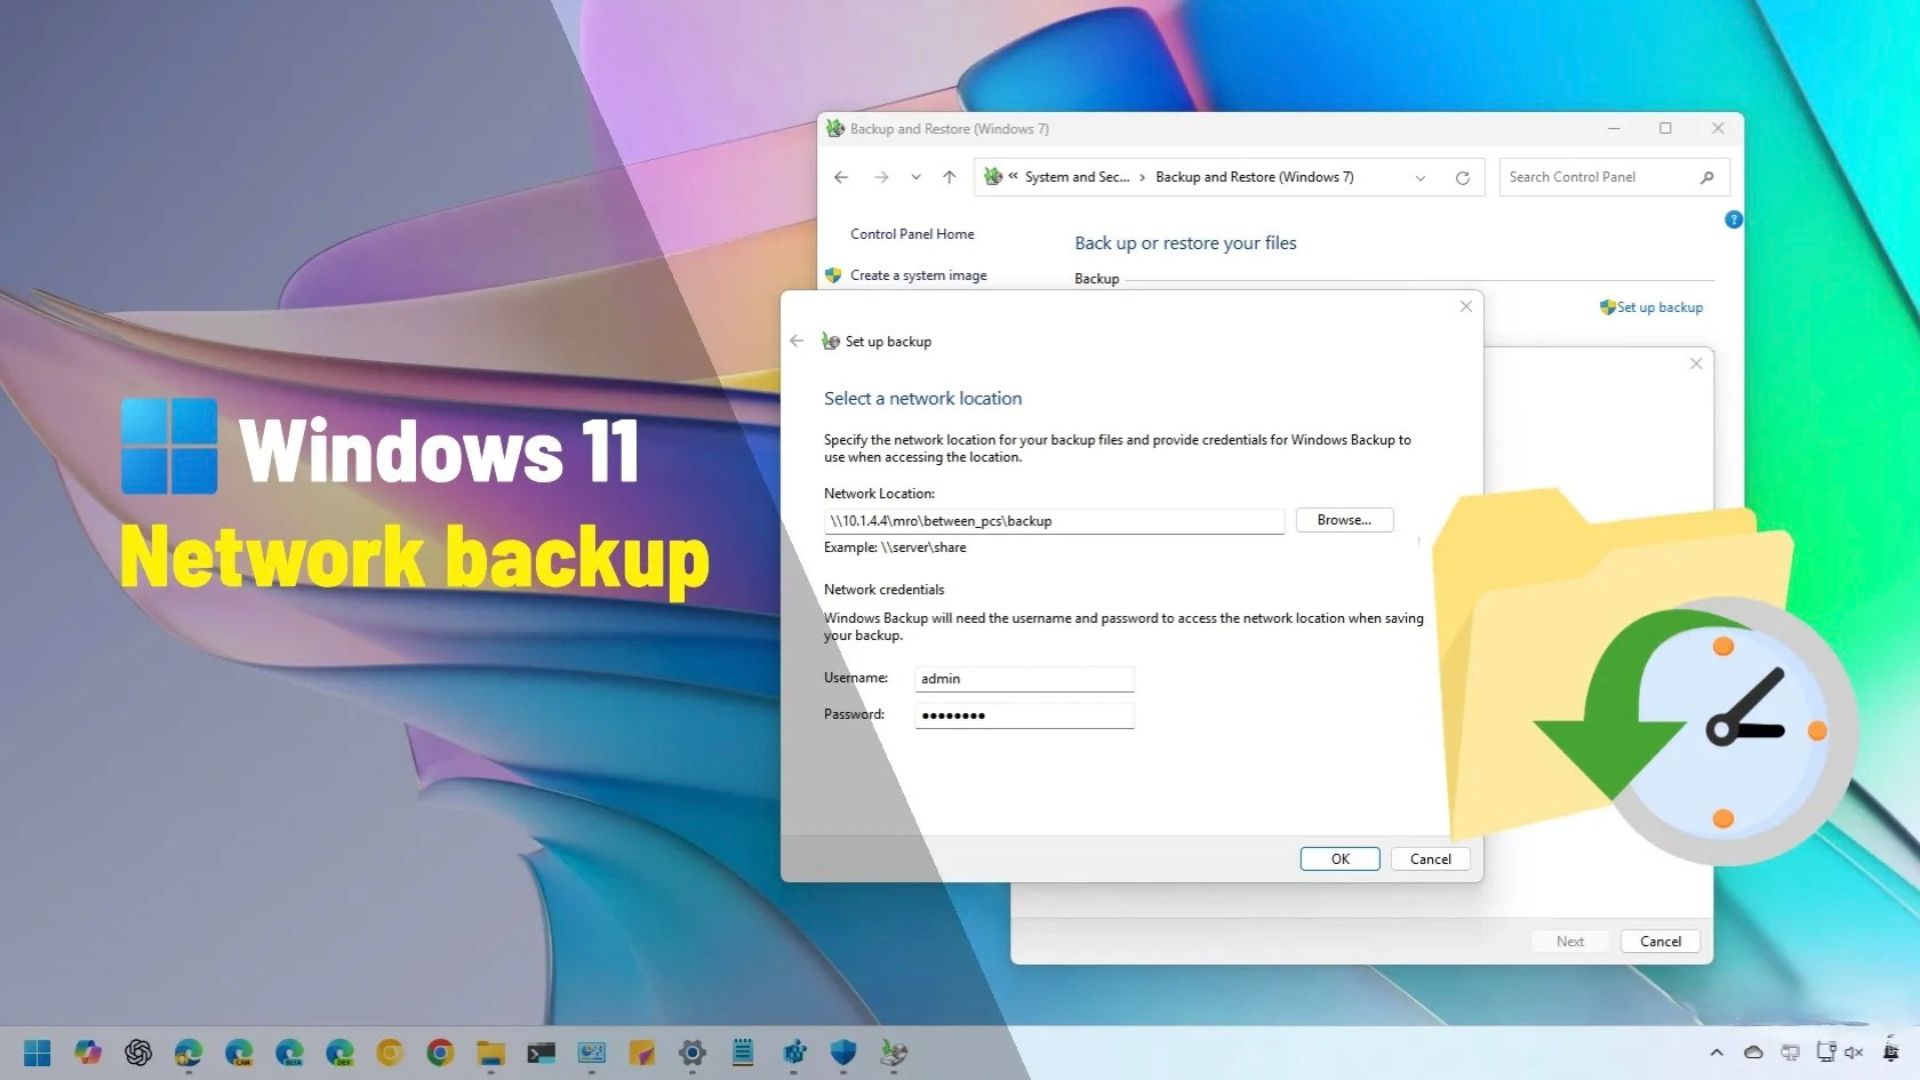Screen dimensions: 1920x1080
Task: Open Settings from the taskbar
Action: [x=693, y=1053]
